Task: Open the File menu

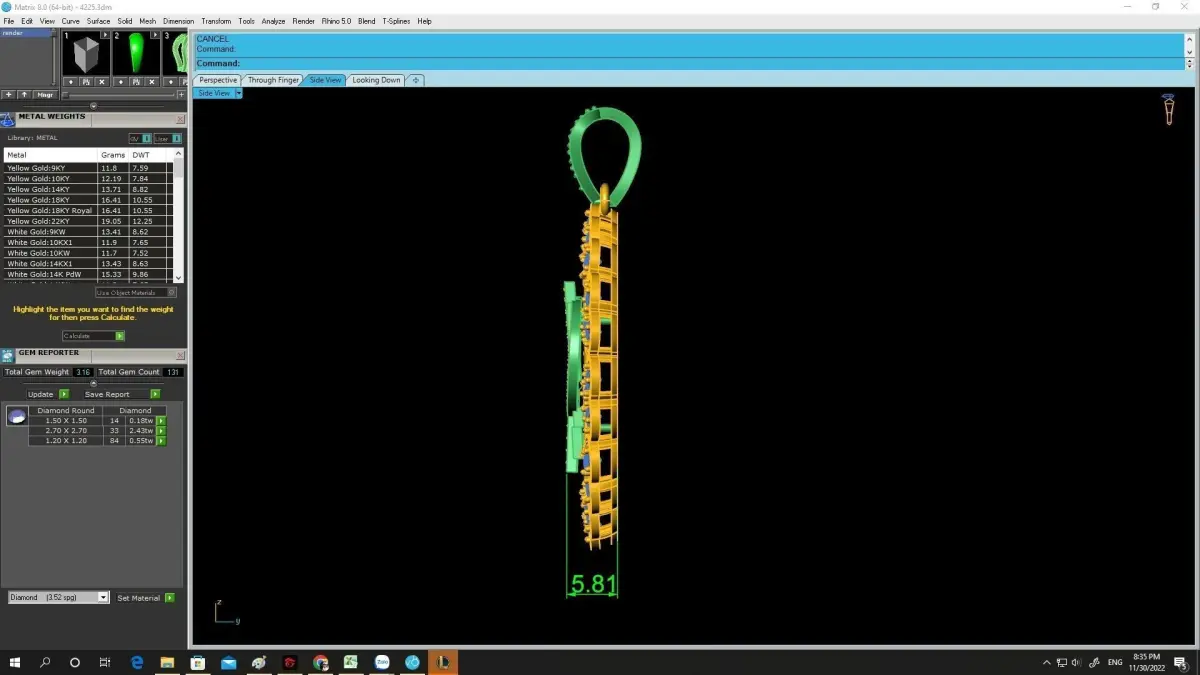Action: [x=9, y=21]
